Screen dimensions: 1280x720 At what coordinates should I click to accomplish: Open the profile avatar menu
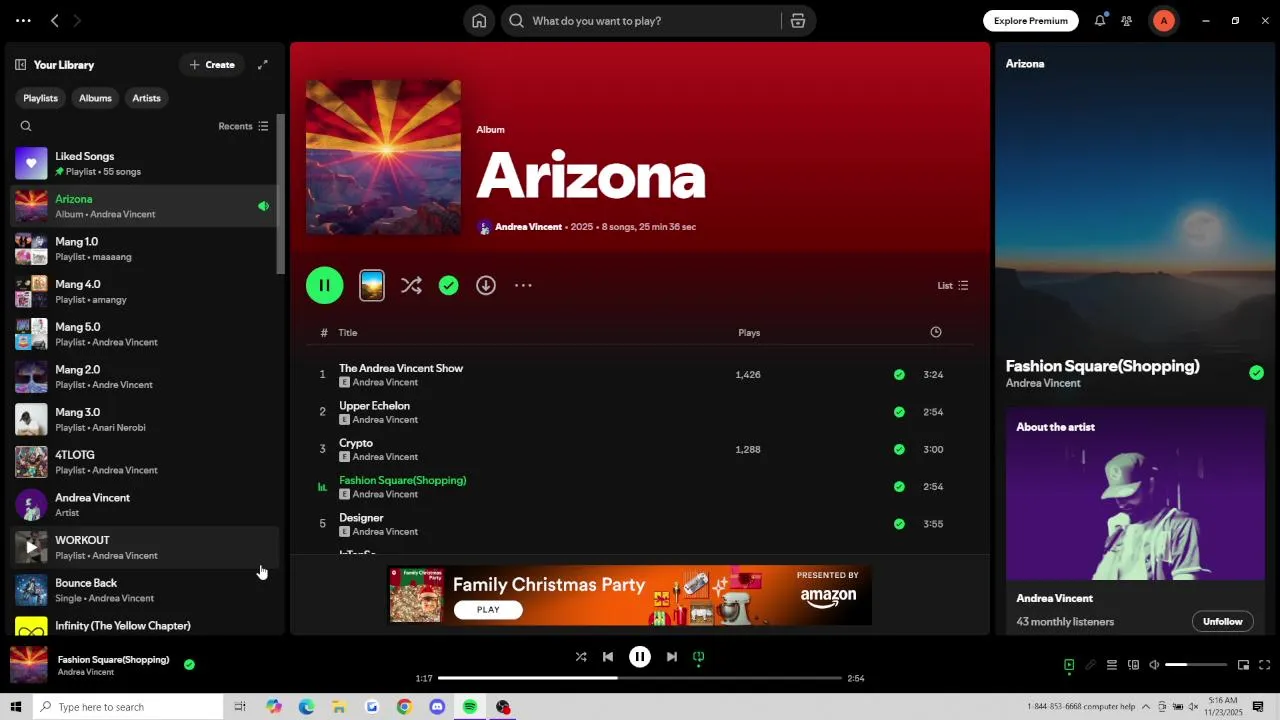coord(1163,21)
